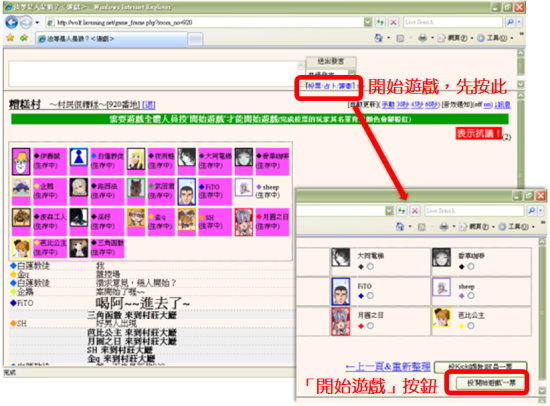
Task: Click the blue pawn avatar of 白蓮教徒
Action: pyautogui.click(x=79, y=157)
